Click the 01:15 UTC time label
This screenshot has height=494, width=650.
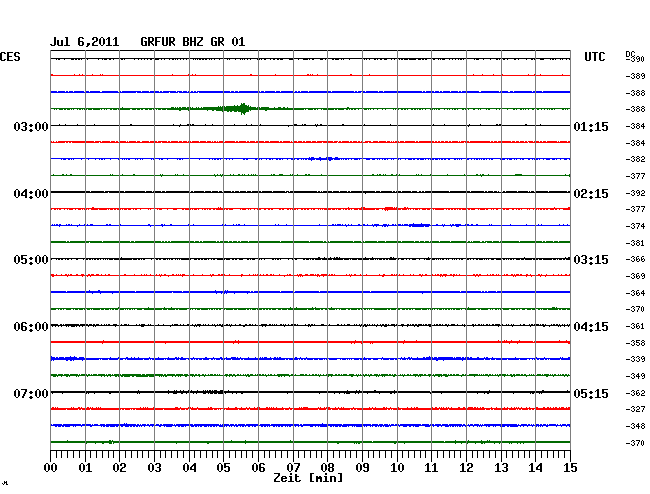[591, 126]
